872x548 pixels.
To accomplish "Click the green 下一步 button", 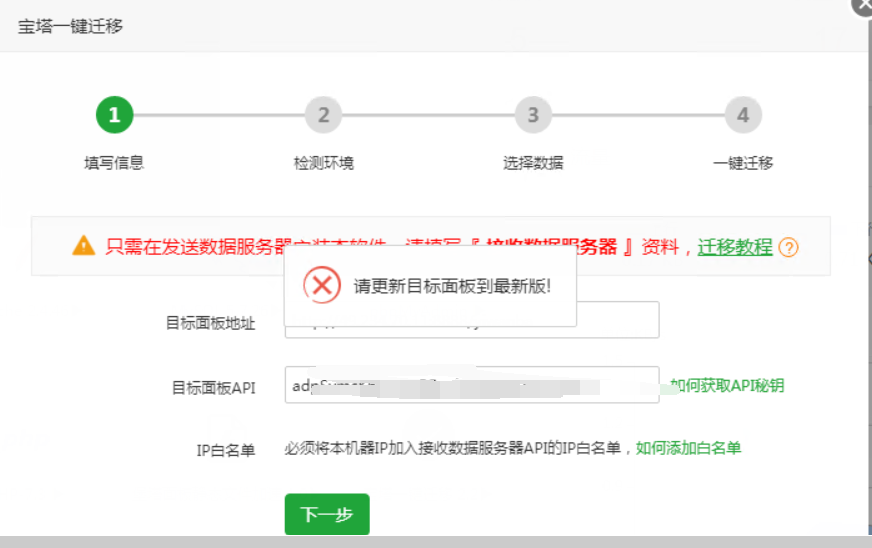I will (327, 514).
